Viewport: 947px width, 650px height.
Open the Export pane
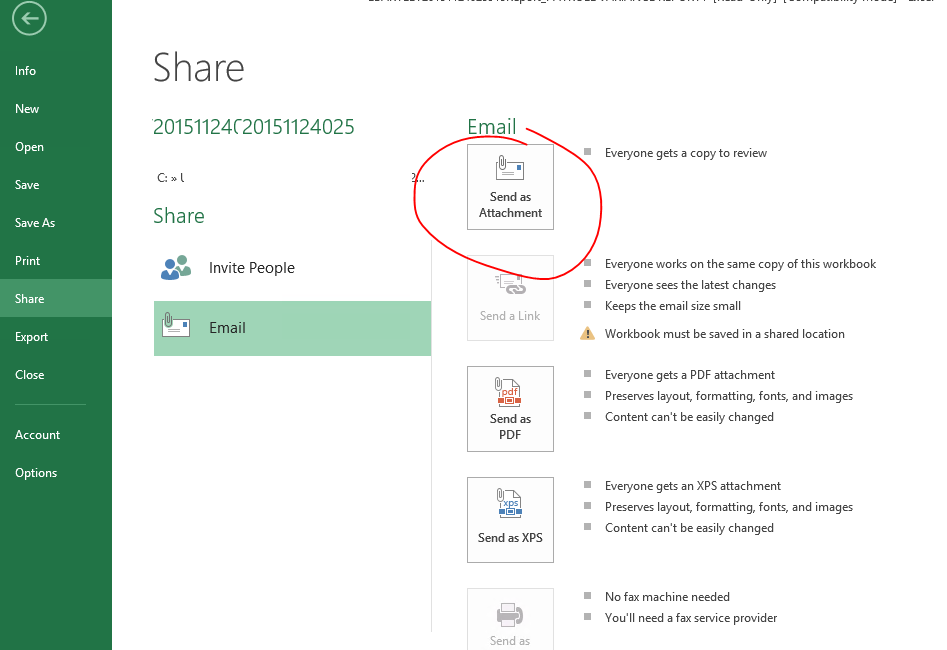click(x=31, y=336)
